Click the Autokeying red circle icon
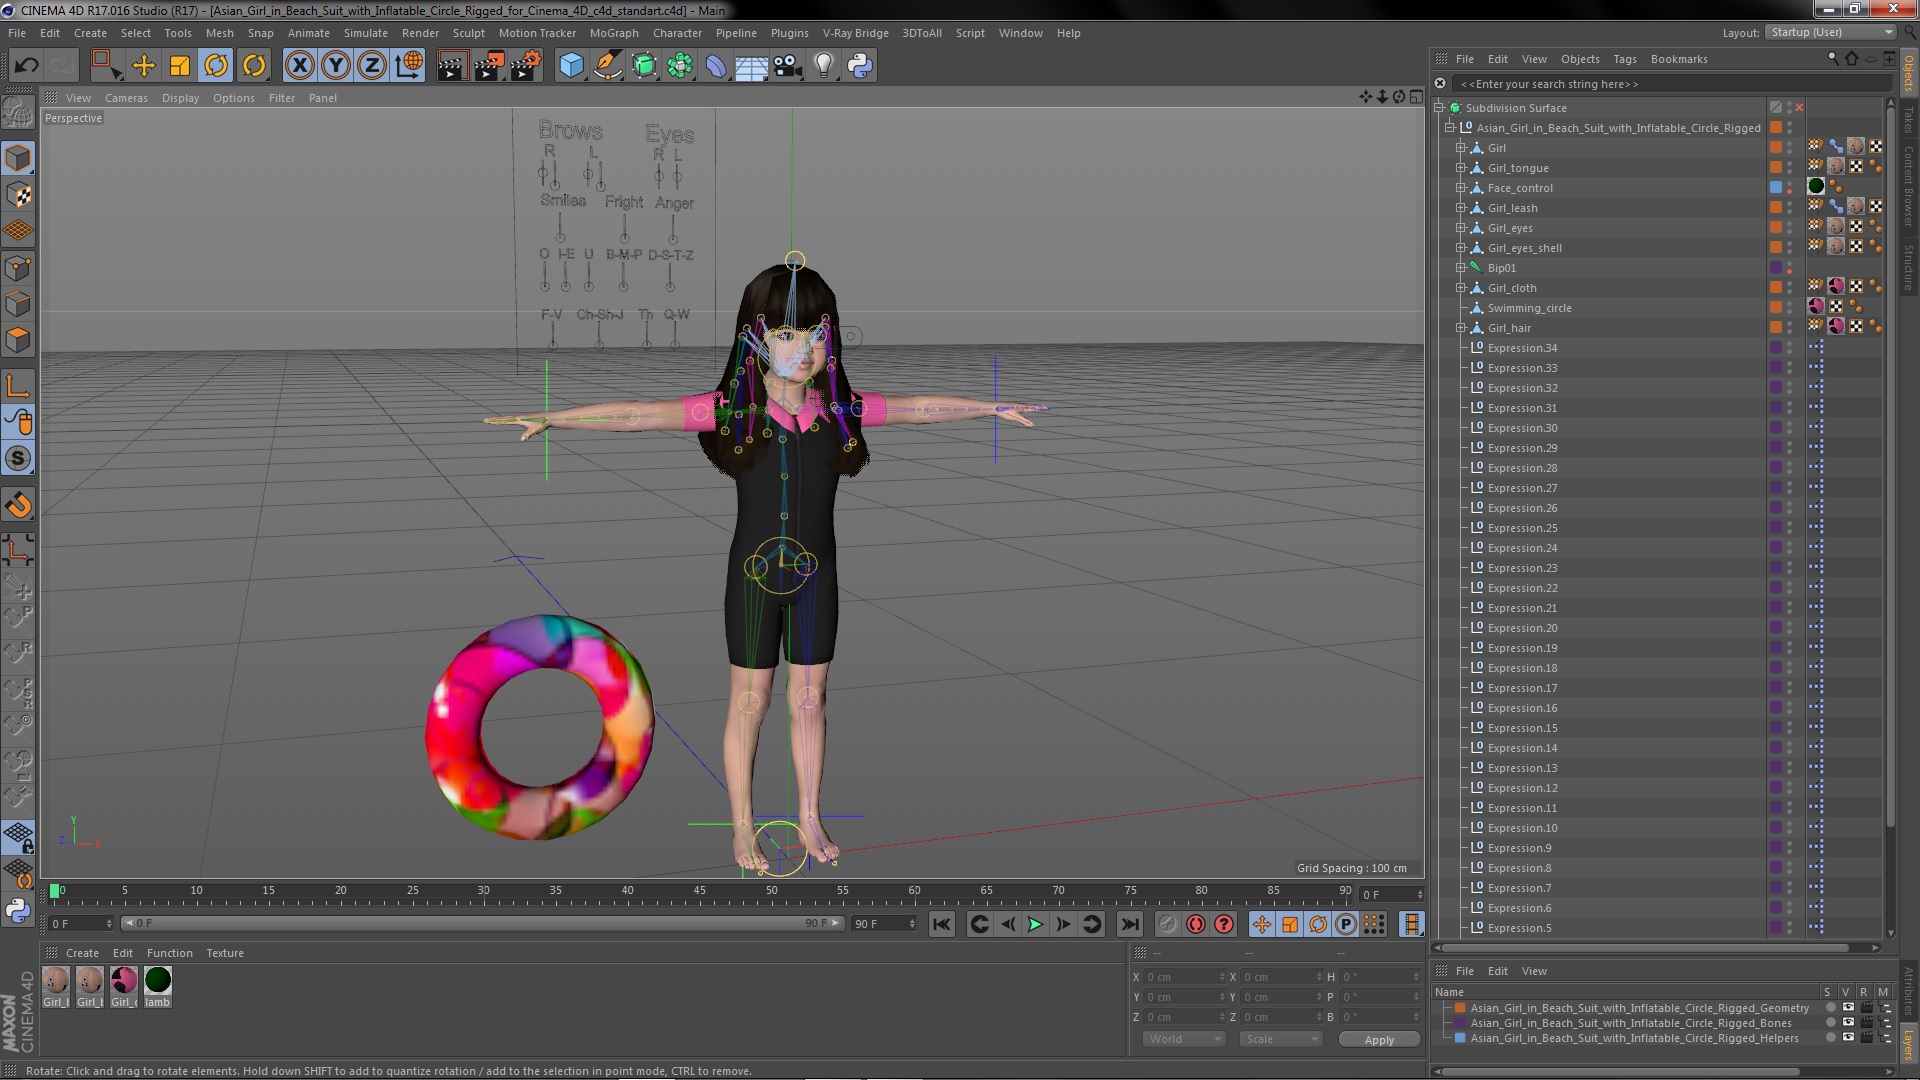The image size is (1920, 1080). (x=1196, y=925)
